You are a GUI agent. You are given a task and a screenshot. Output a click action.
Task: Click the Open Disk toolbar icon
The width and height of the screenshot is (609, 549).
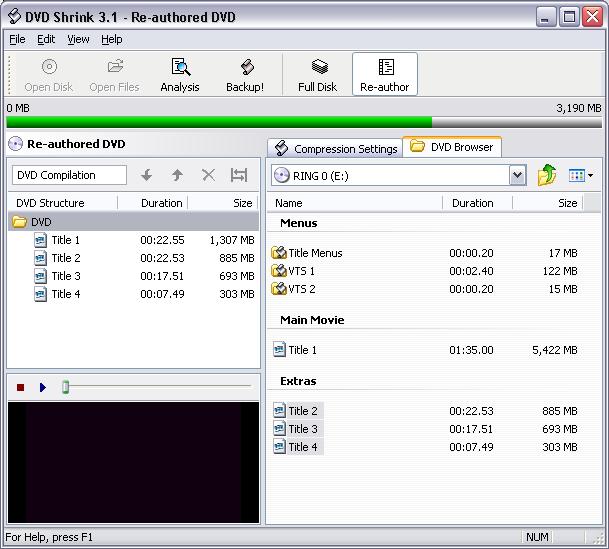(x=49, y=75)
